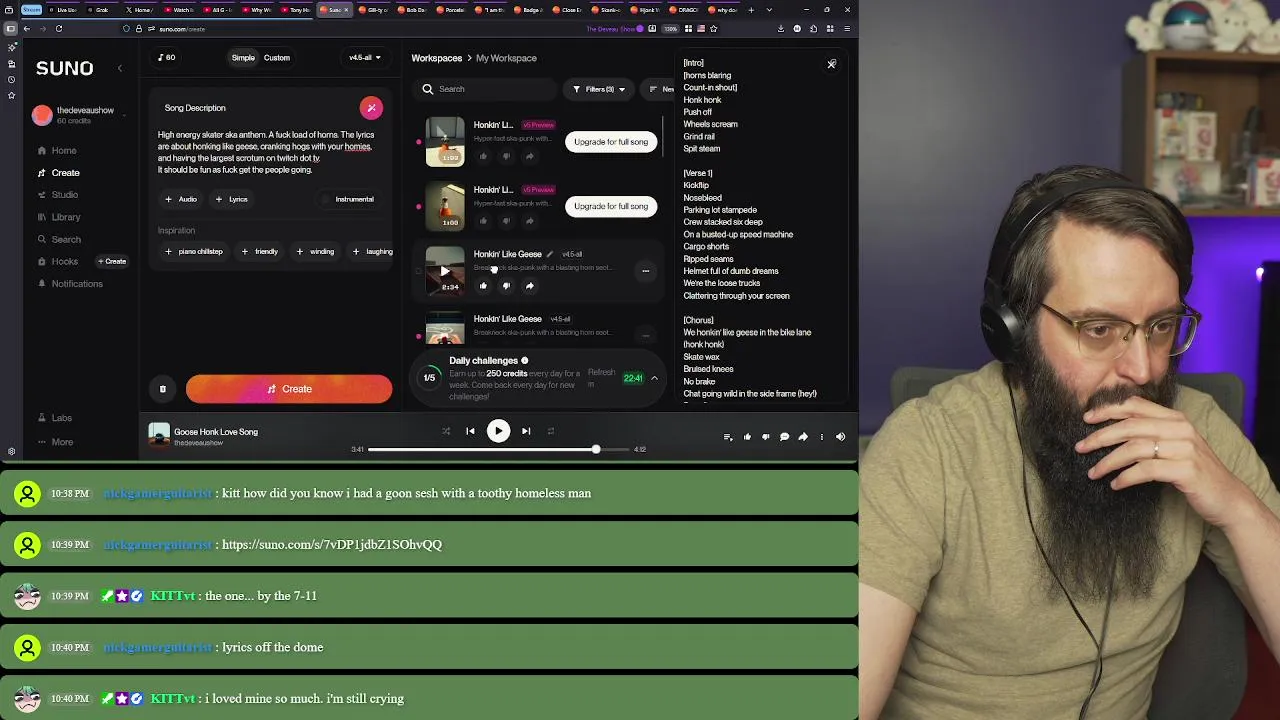Skip to previous track in player

click(x=470, y=431)
